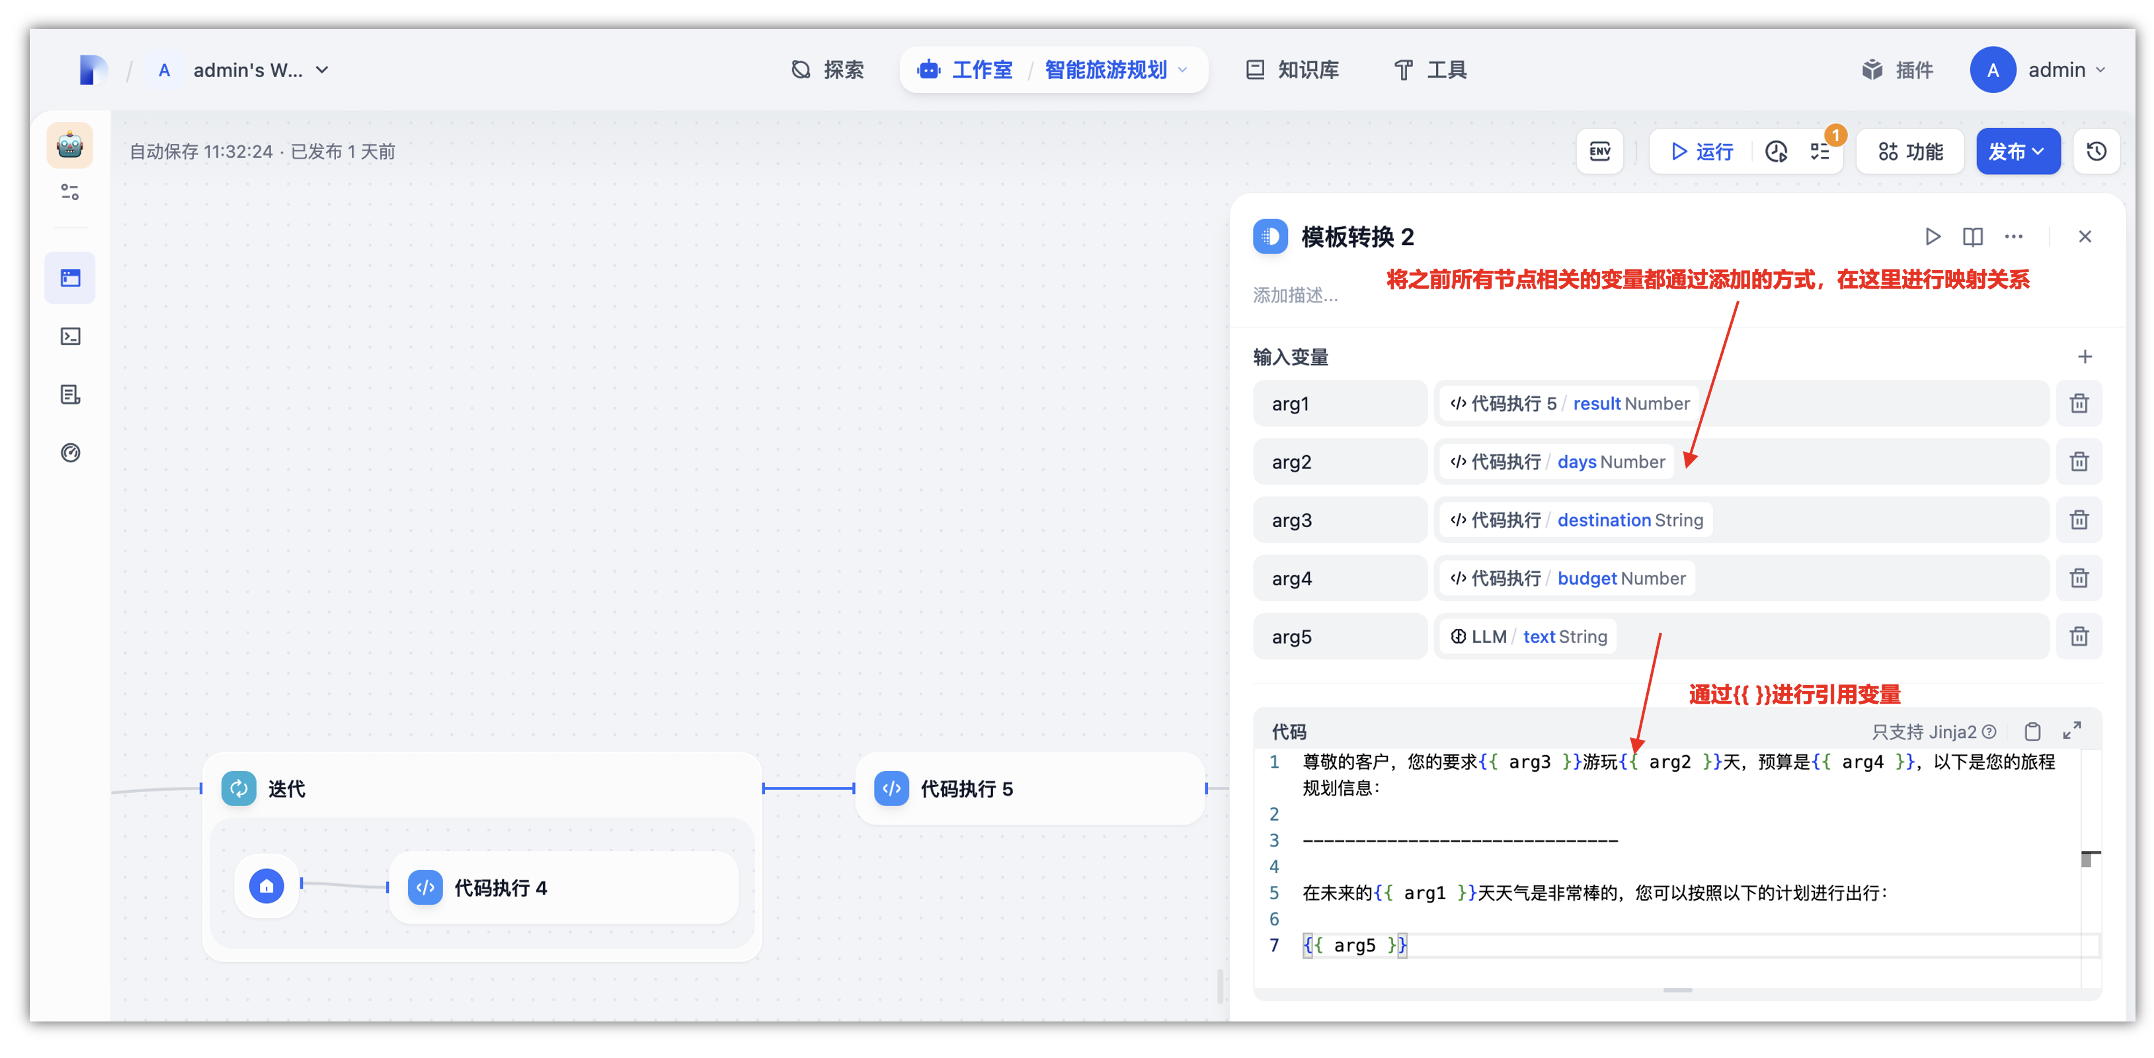Click the admin user avatar
The height and width of the screenshot is (1058, 2154).
pos(1992,70)
